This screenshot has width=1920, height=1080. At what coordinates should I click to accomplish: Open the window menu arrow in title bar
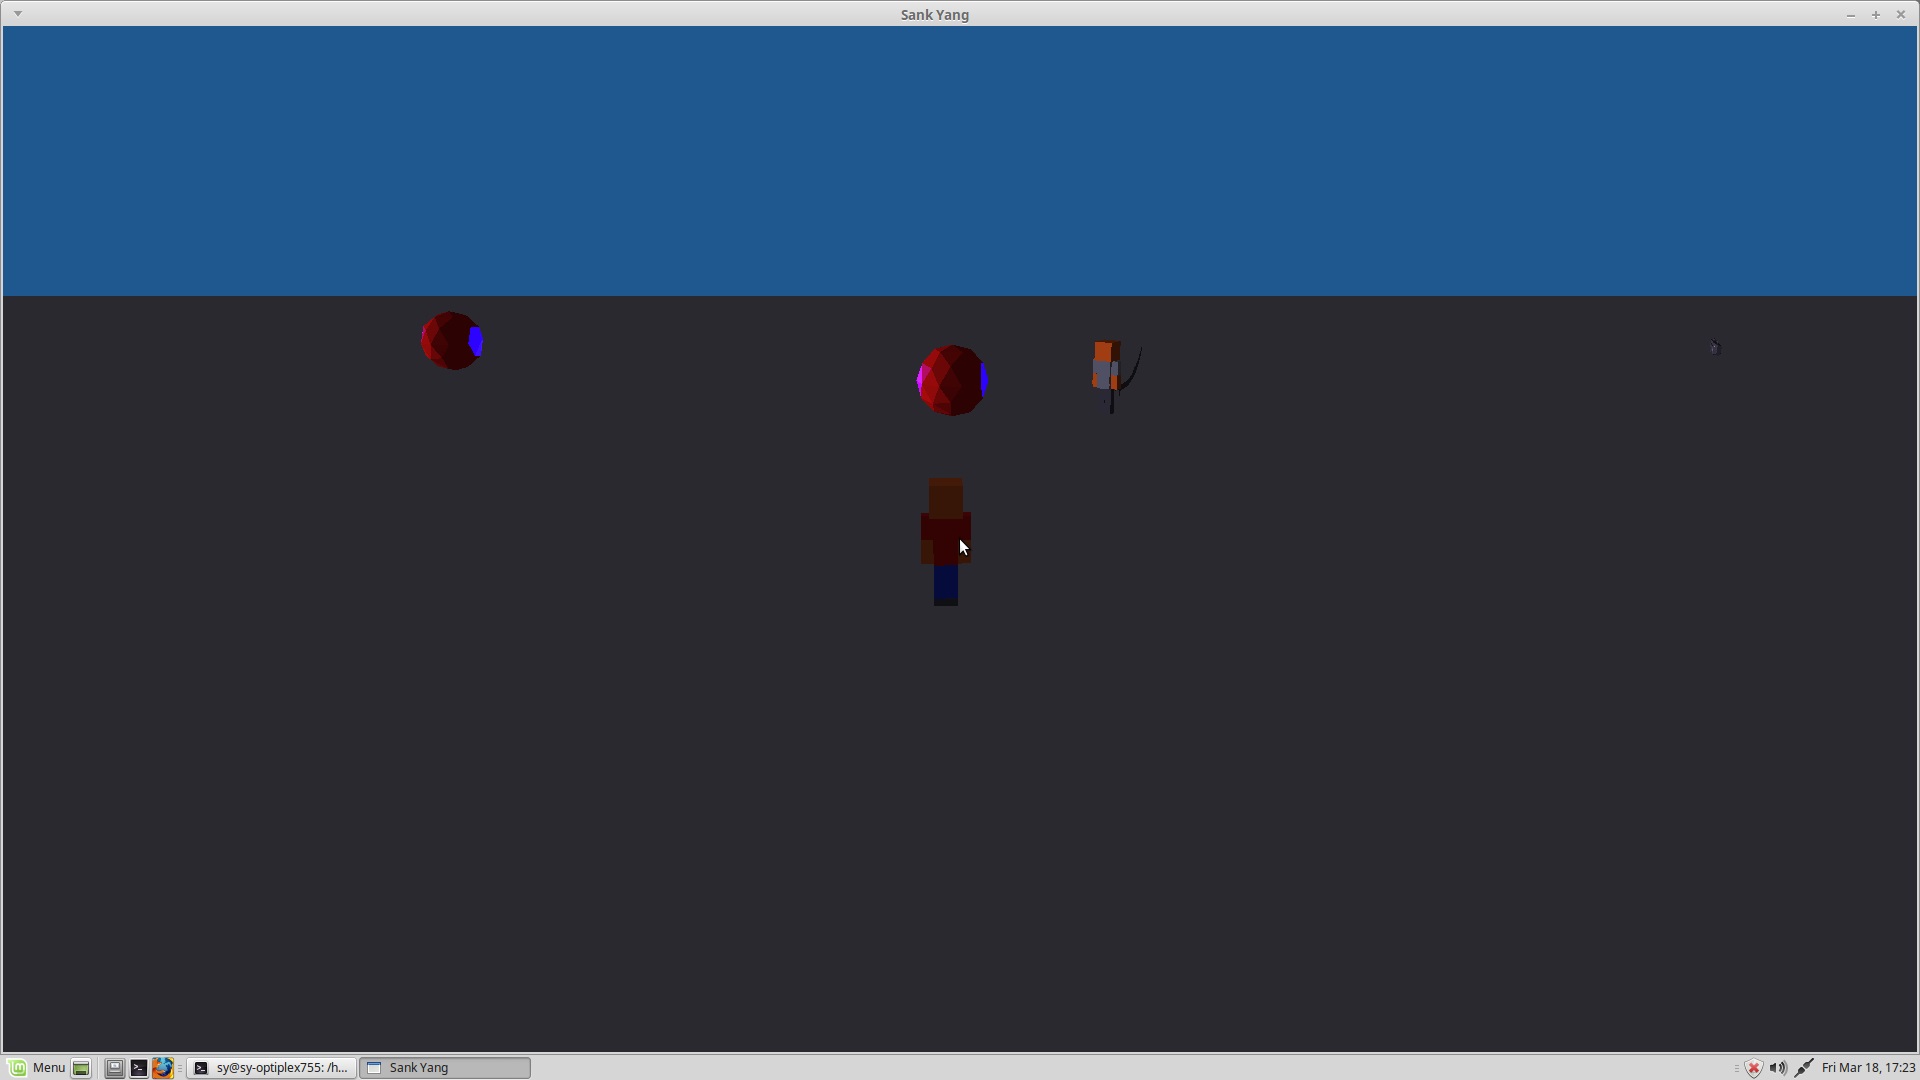point(18,14)
